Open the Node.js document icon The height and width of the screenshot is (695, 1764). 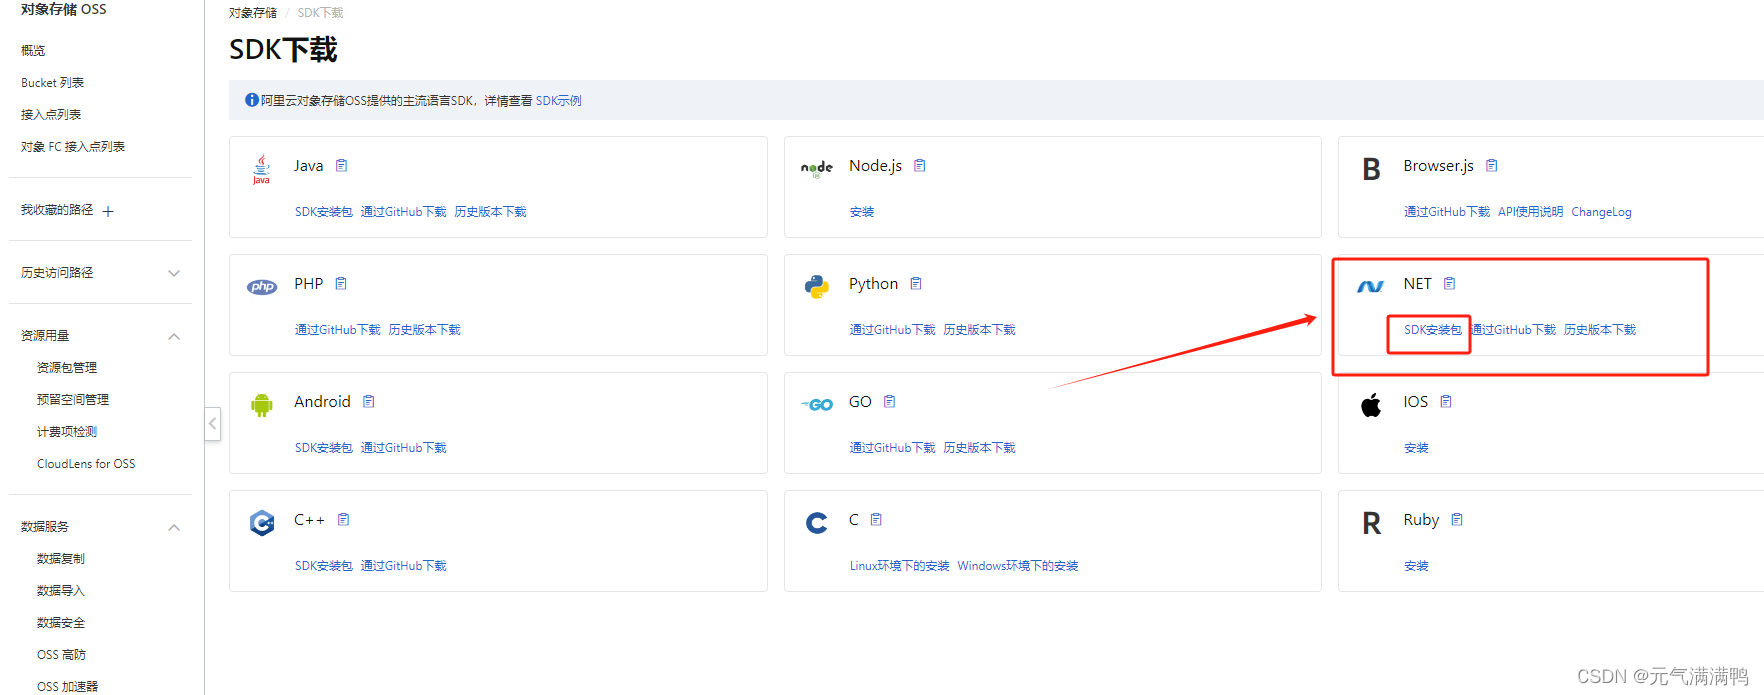point(920,166)
